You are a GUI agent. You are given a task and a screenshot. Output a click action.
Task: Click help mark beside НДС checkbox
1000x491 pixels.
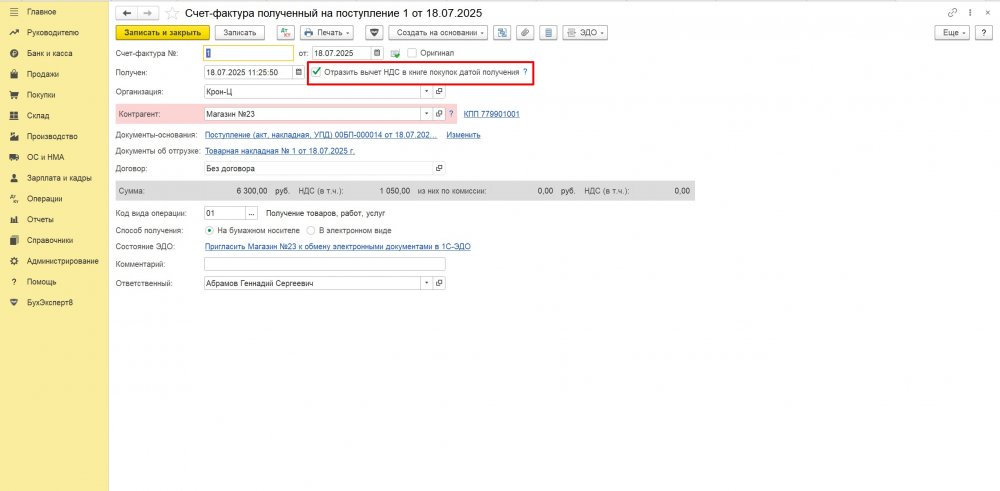pos(526,72)
